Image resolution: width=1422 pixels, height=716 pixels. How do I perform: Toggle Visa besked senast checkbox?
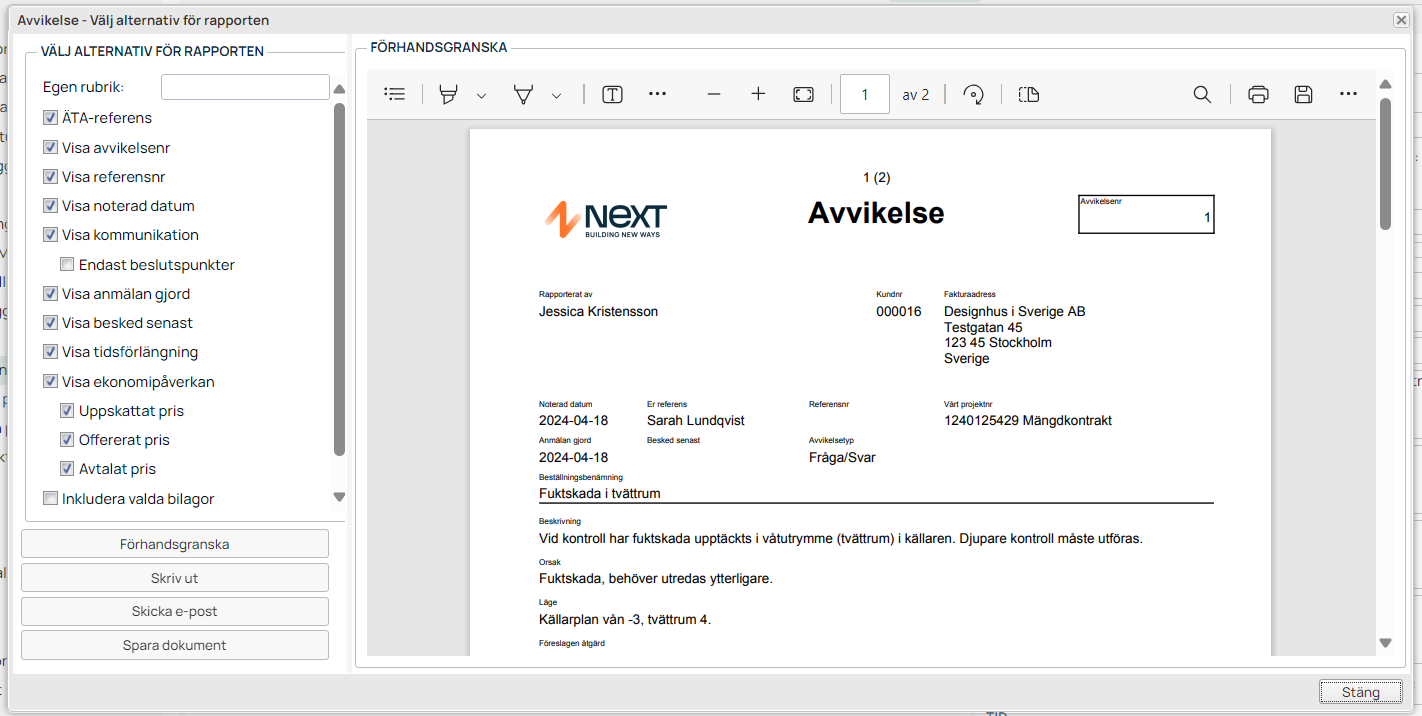coord(50,323)
